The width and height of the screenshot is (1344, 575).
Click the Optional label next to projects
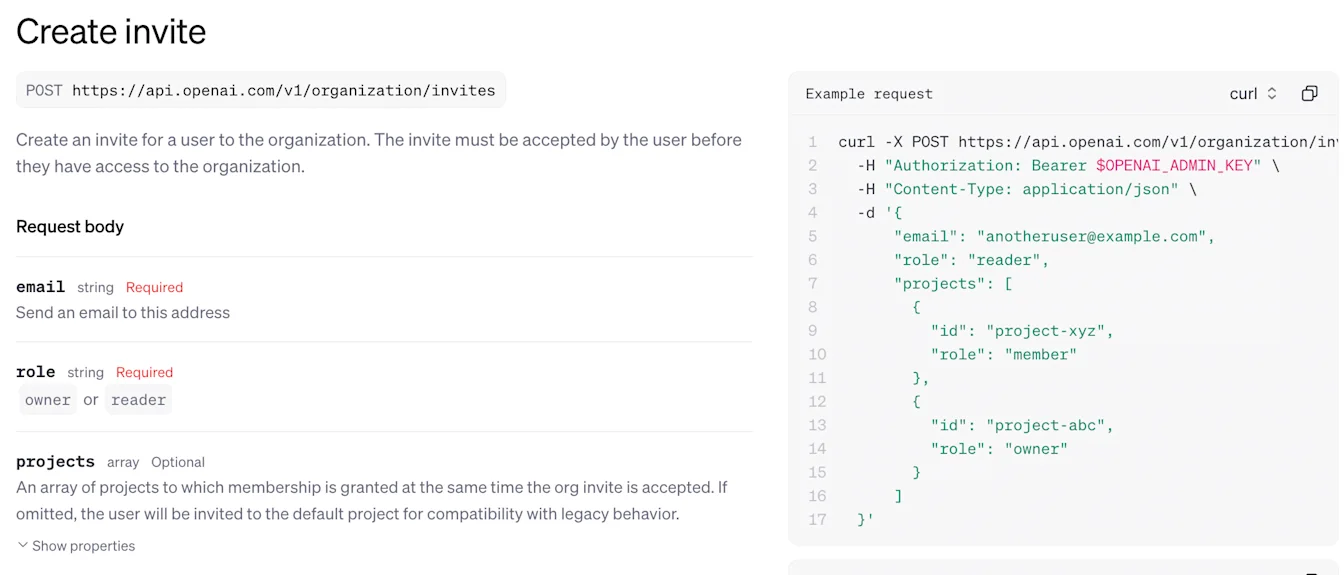[x=178, y=462]
